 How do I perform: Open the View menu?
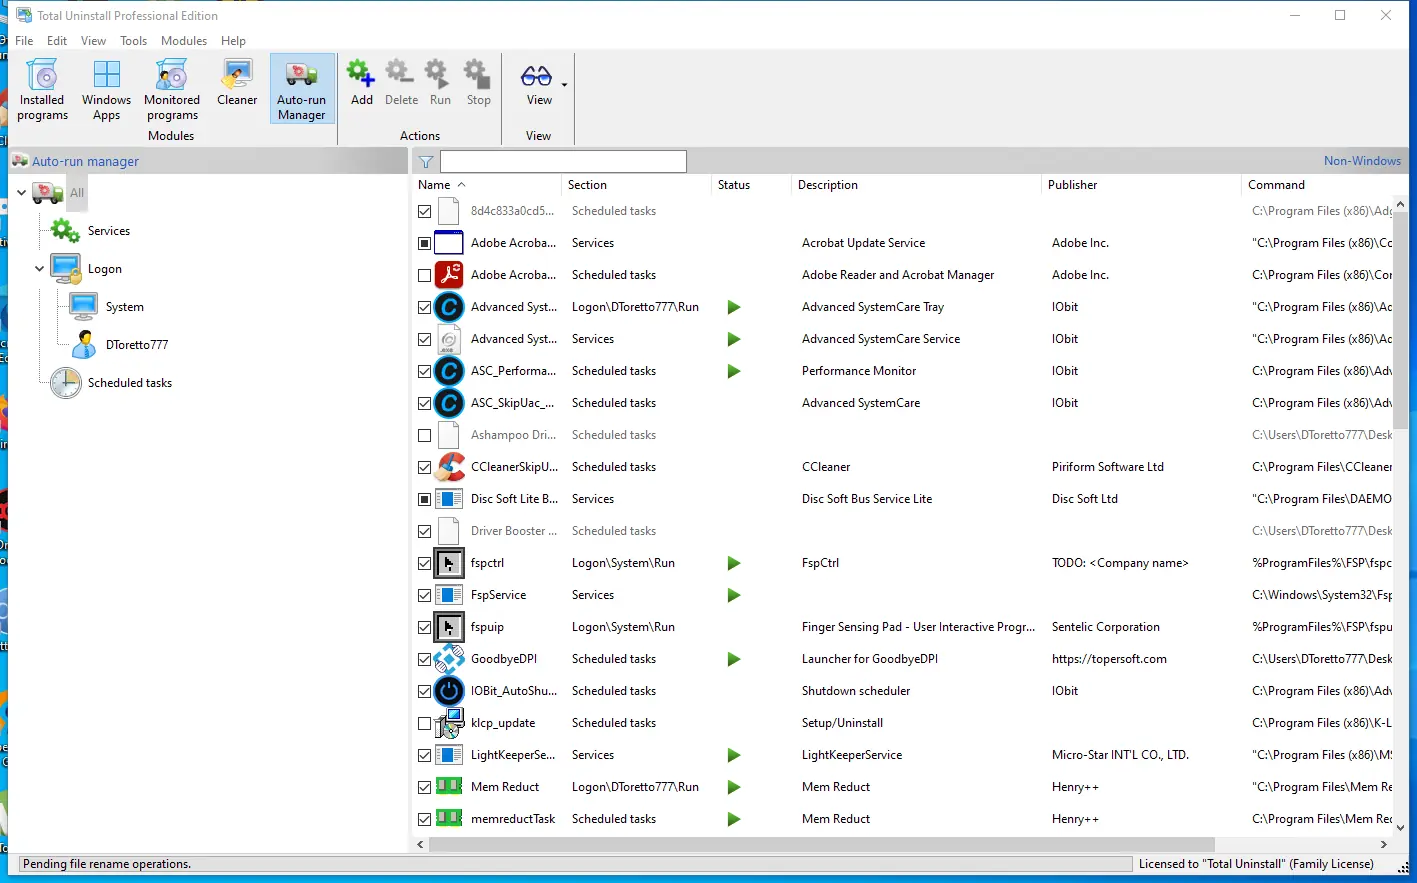pos(93,41)
